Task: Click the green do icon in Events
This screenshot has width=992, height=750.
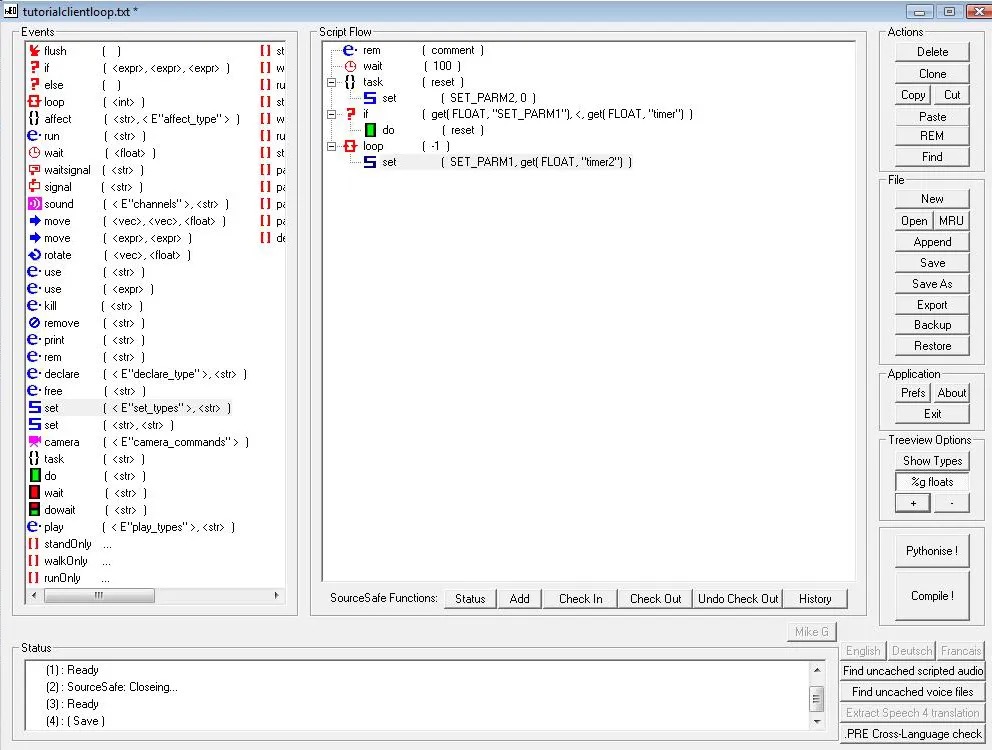Action: click(35, 475)
